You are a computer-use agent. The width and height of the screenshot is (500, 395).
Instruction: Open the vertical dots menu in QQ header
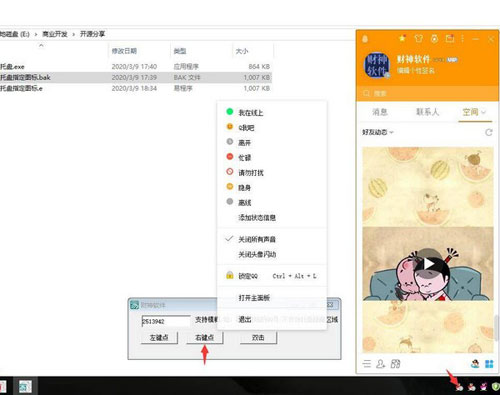(463, 39)
